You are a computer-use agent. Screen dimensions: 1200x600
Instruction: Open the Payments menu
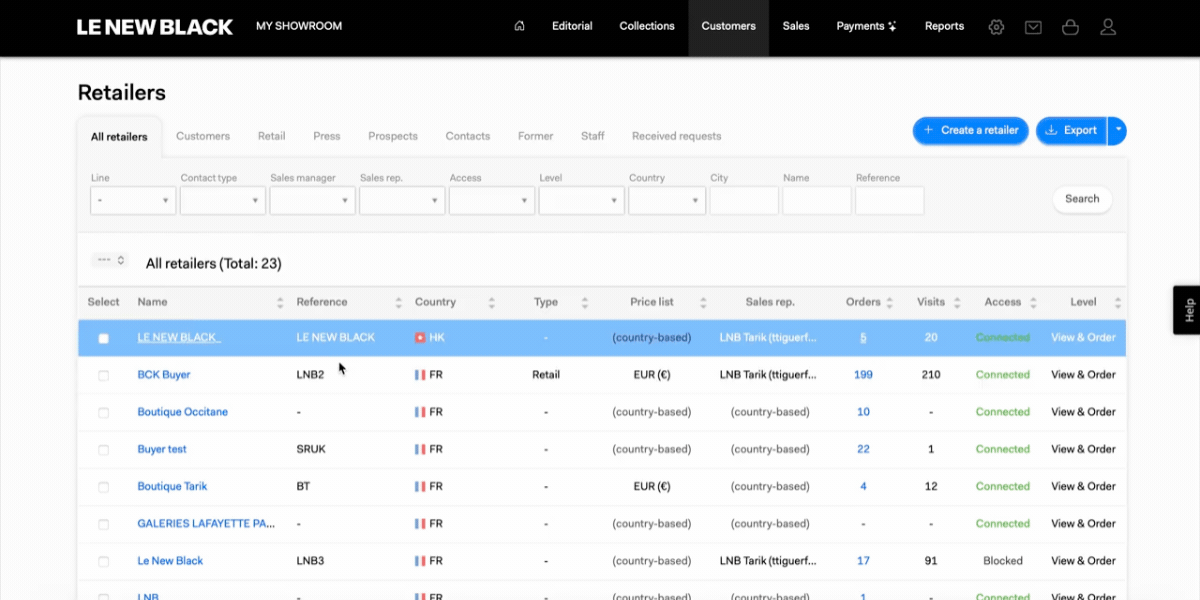coord(866,27)
